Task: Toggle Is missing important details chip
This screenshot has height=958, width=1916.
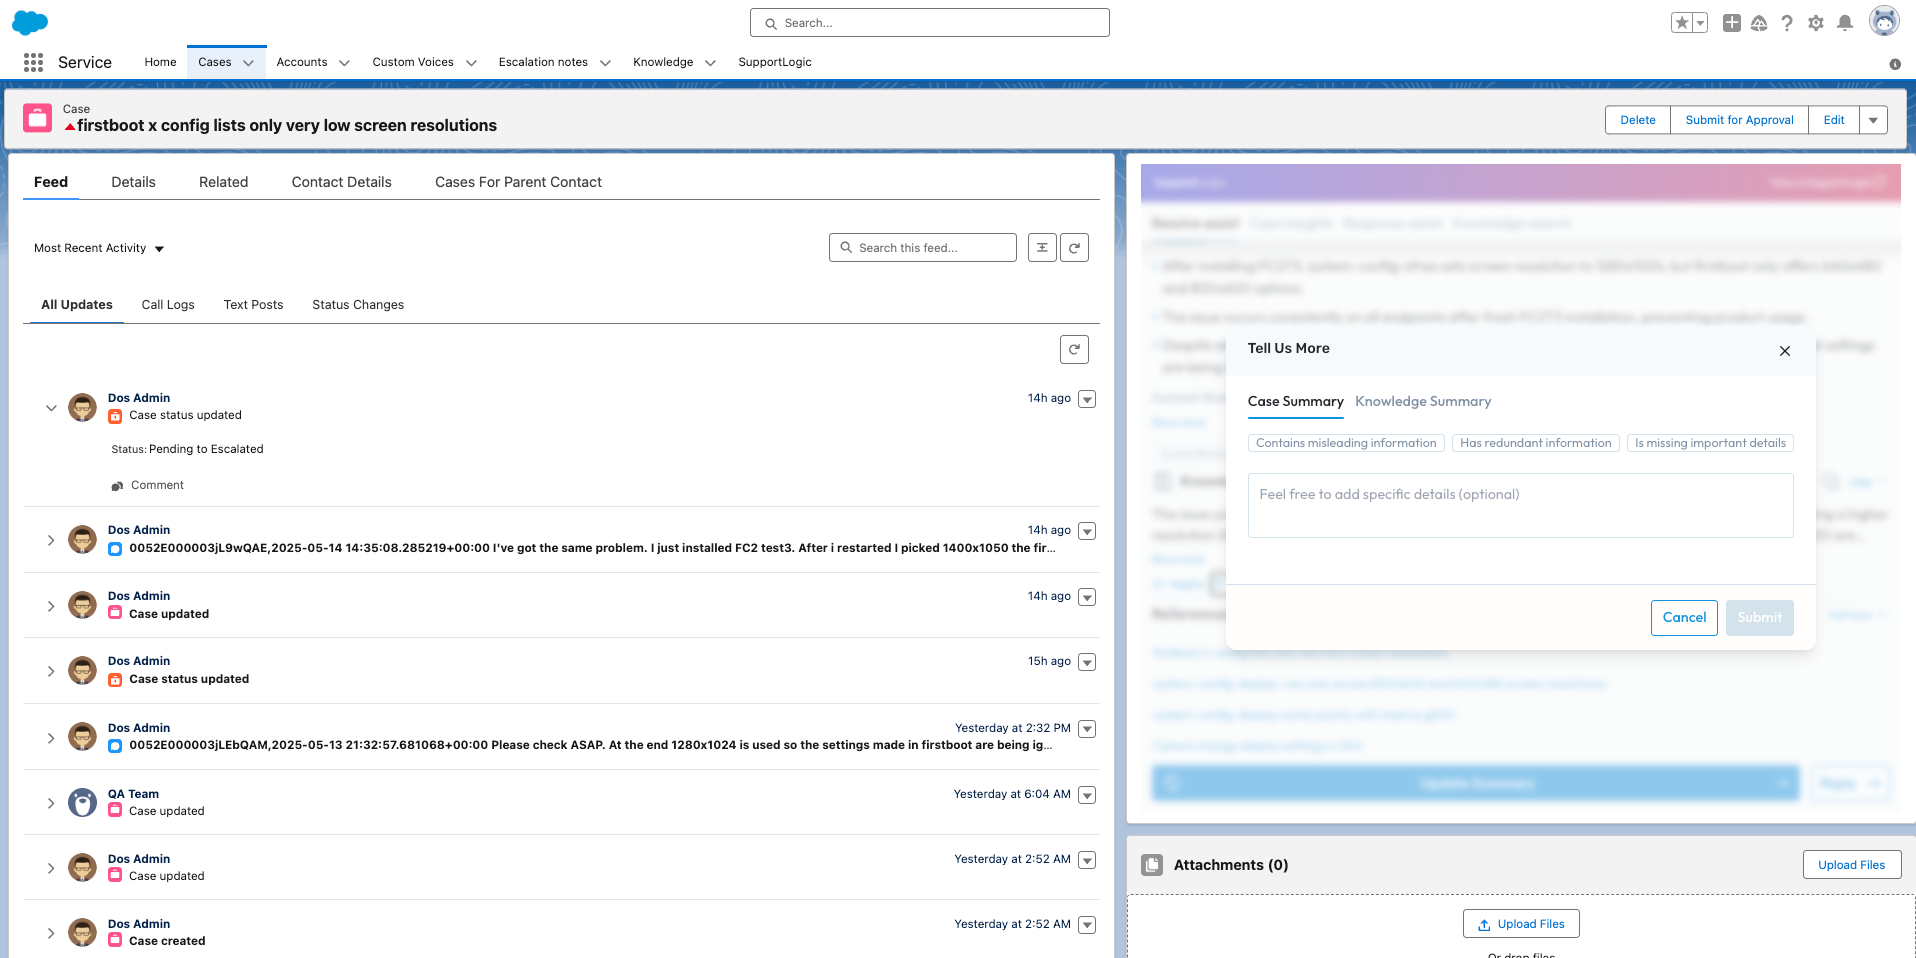Action: click(x=1710, y=443)
